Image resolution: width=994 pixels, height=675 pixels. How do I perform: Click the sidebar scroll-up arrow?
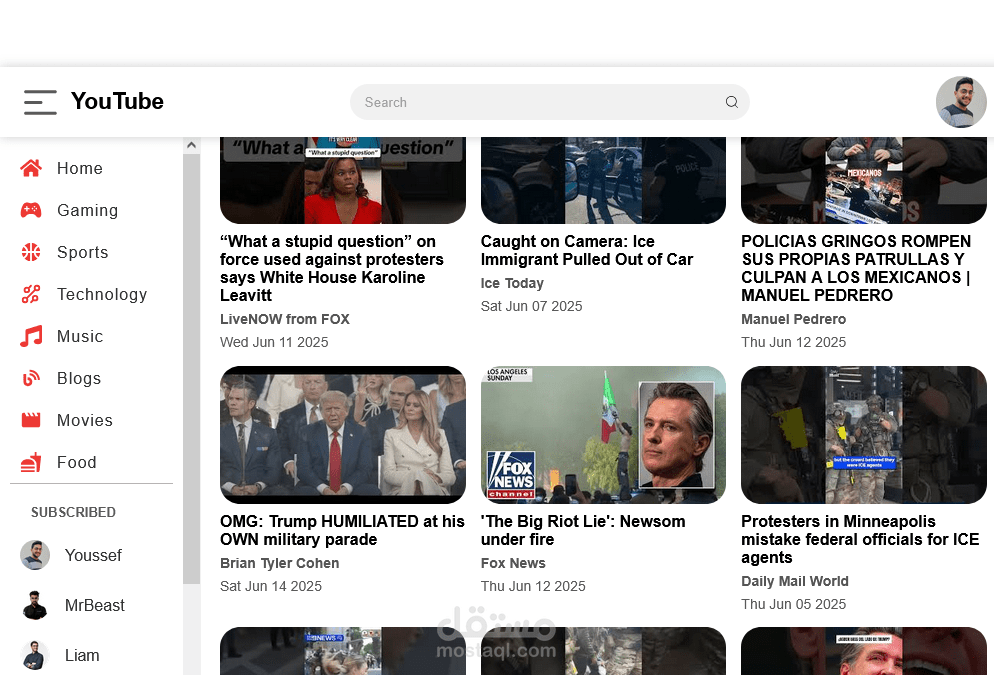(x=191, y=145)
